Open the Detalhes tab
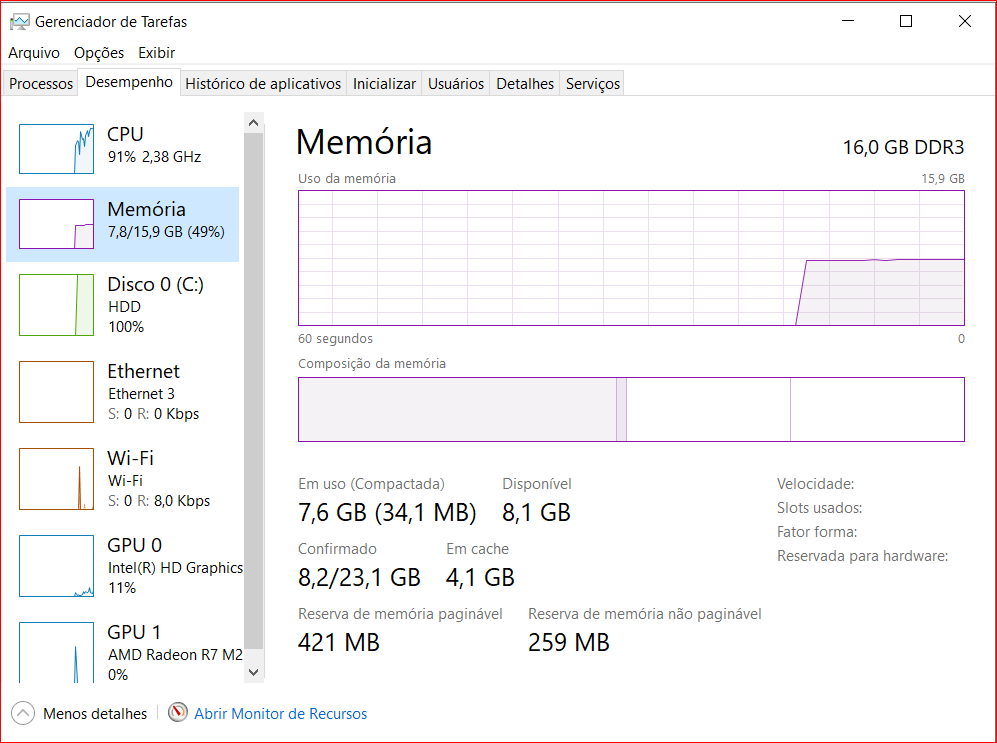This screenshot has height=743, width=997. 525,84
